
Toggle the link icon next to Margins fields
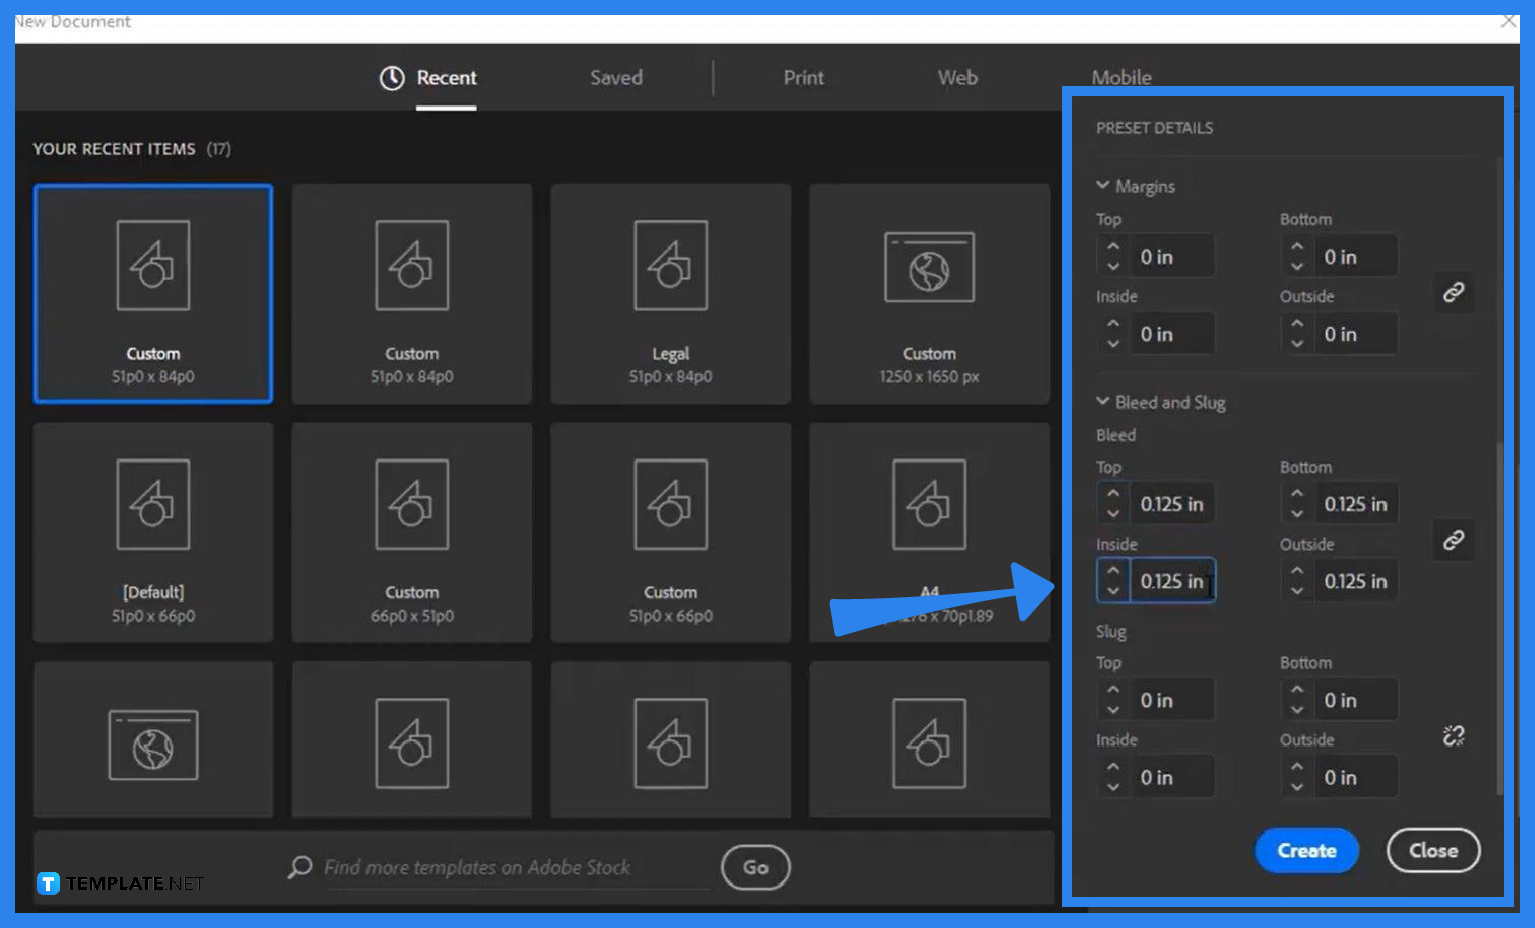(1454, 292)
